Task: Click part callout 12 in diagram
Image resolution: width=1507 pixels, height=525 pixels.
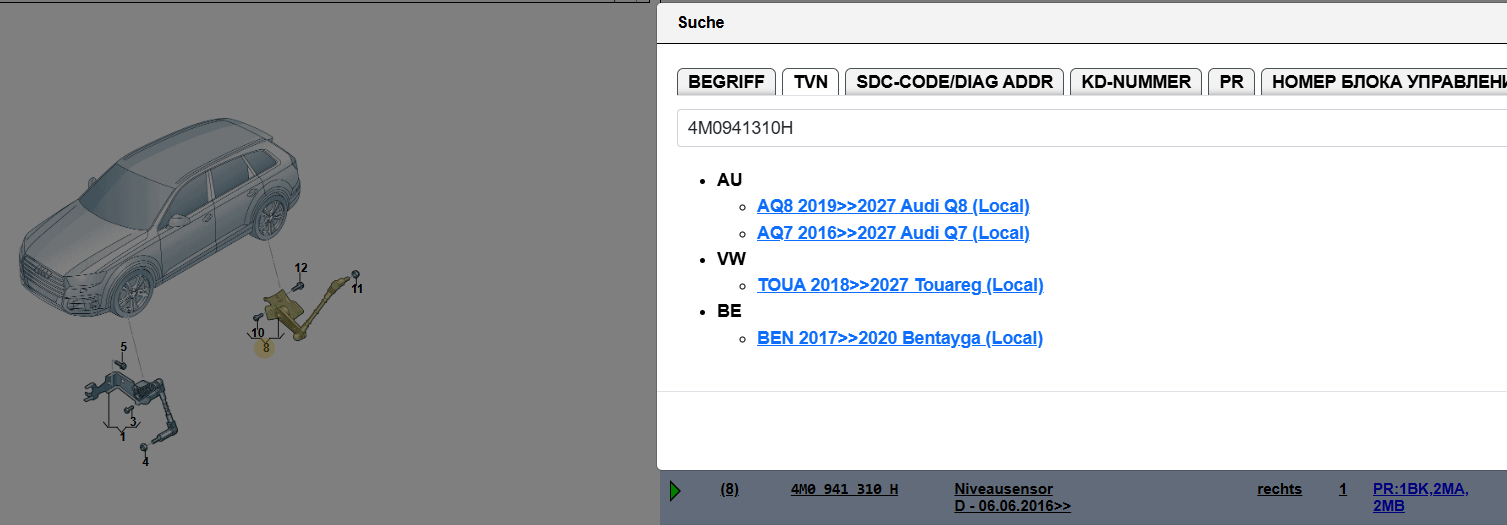Action: point(301,268)
